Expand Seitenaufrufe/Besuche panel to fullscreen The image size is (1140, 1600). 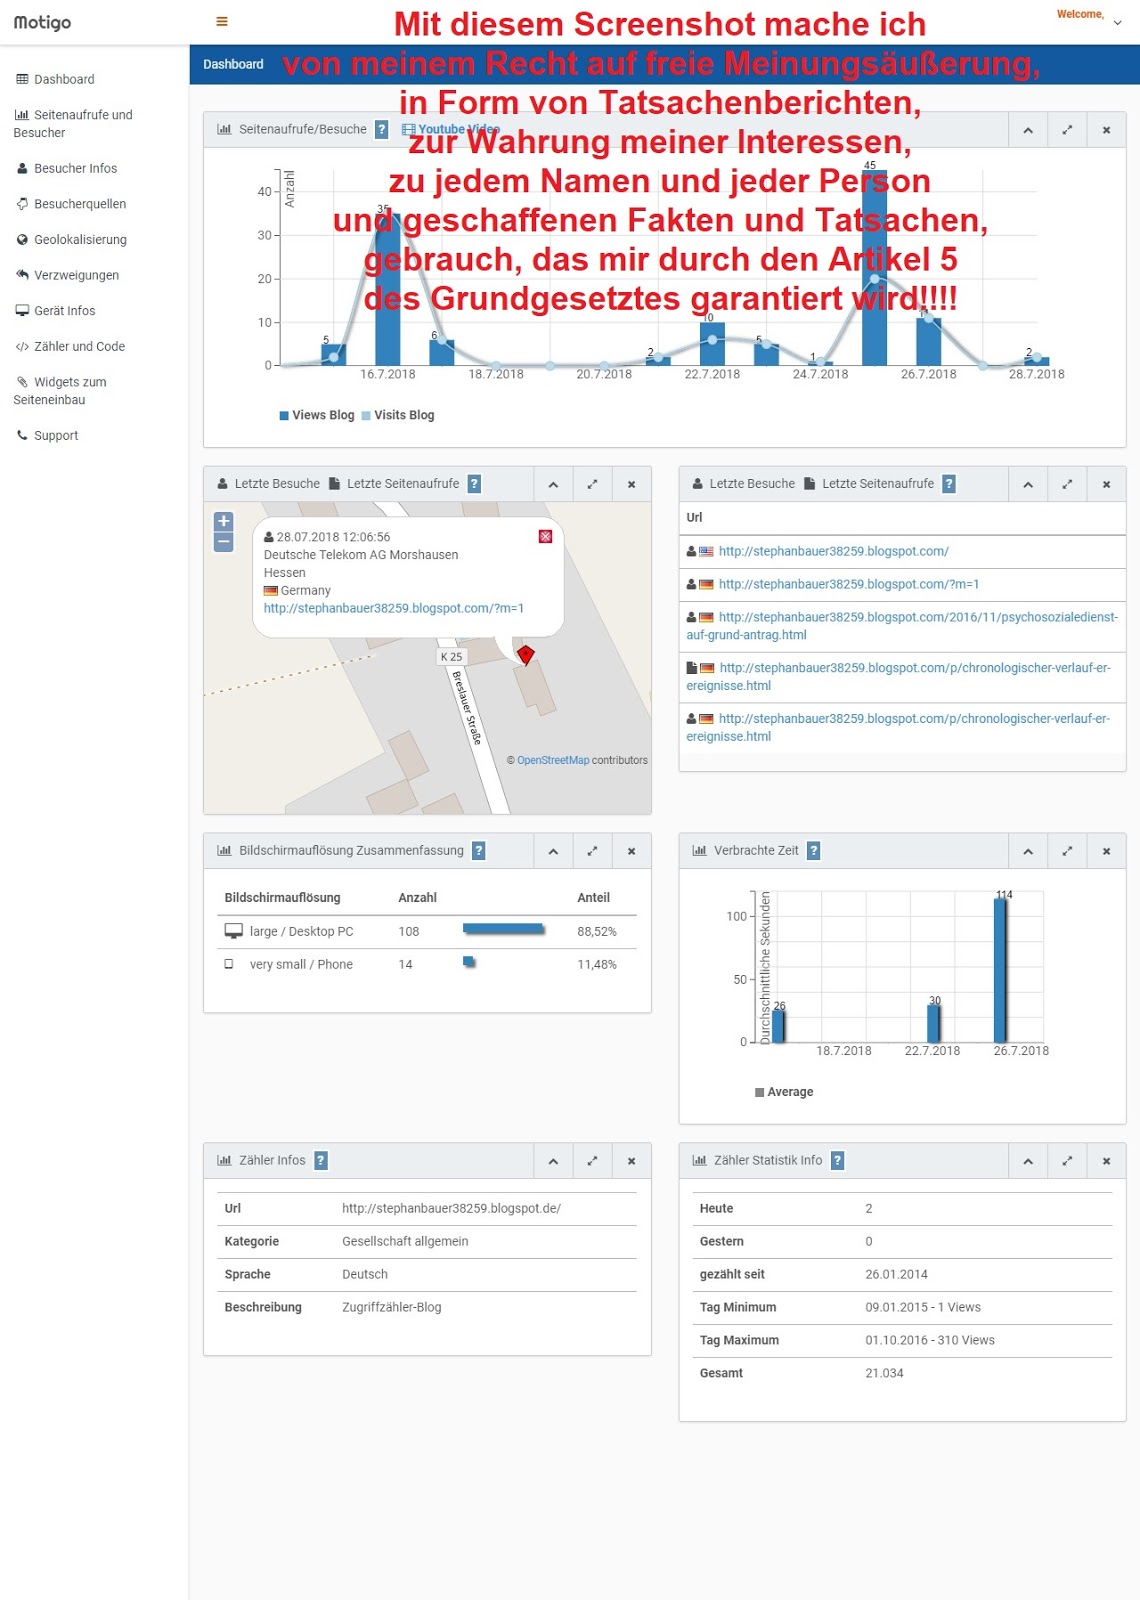(x=1067, y=130)
